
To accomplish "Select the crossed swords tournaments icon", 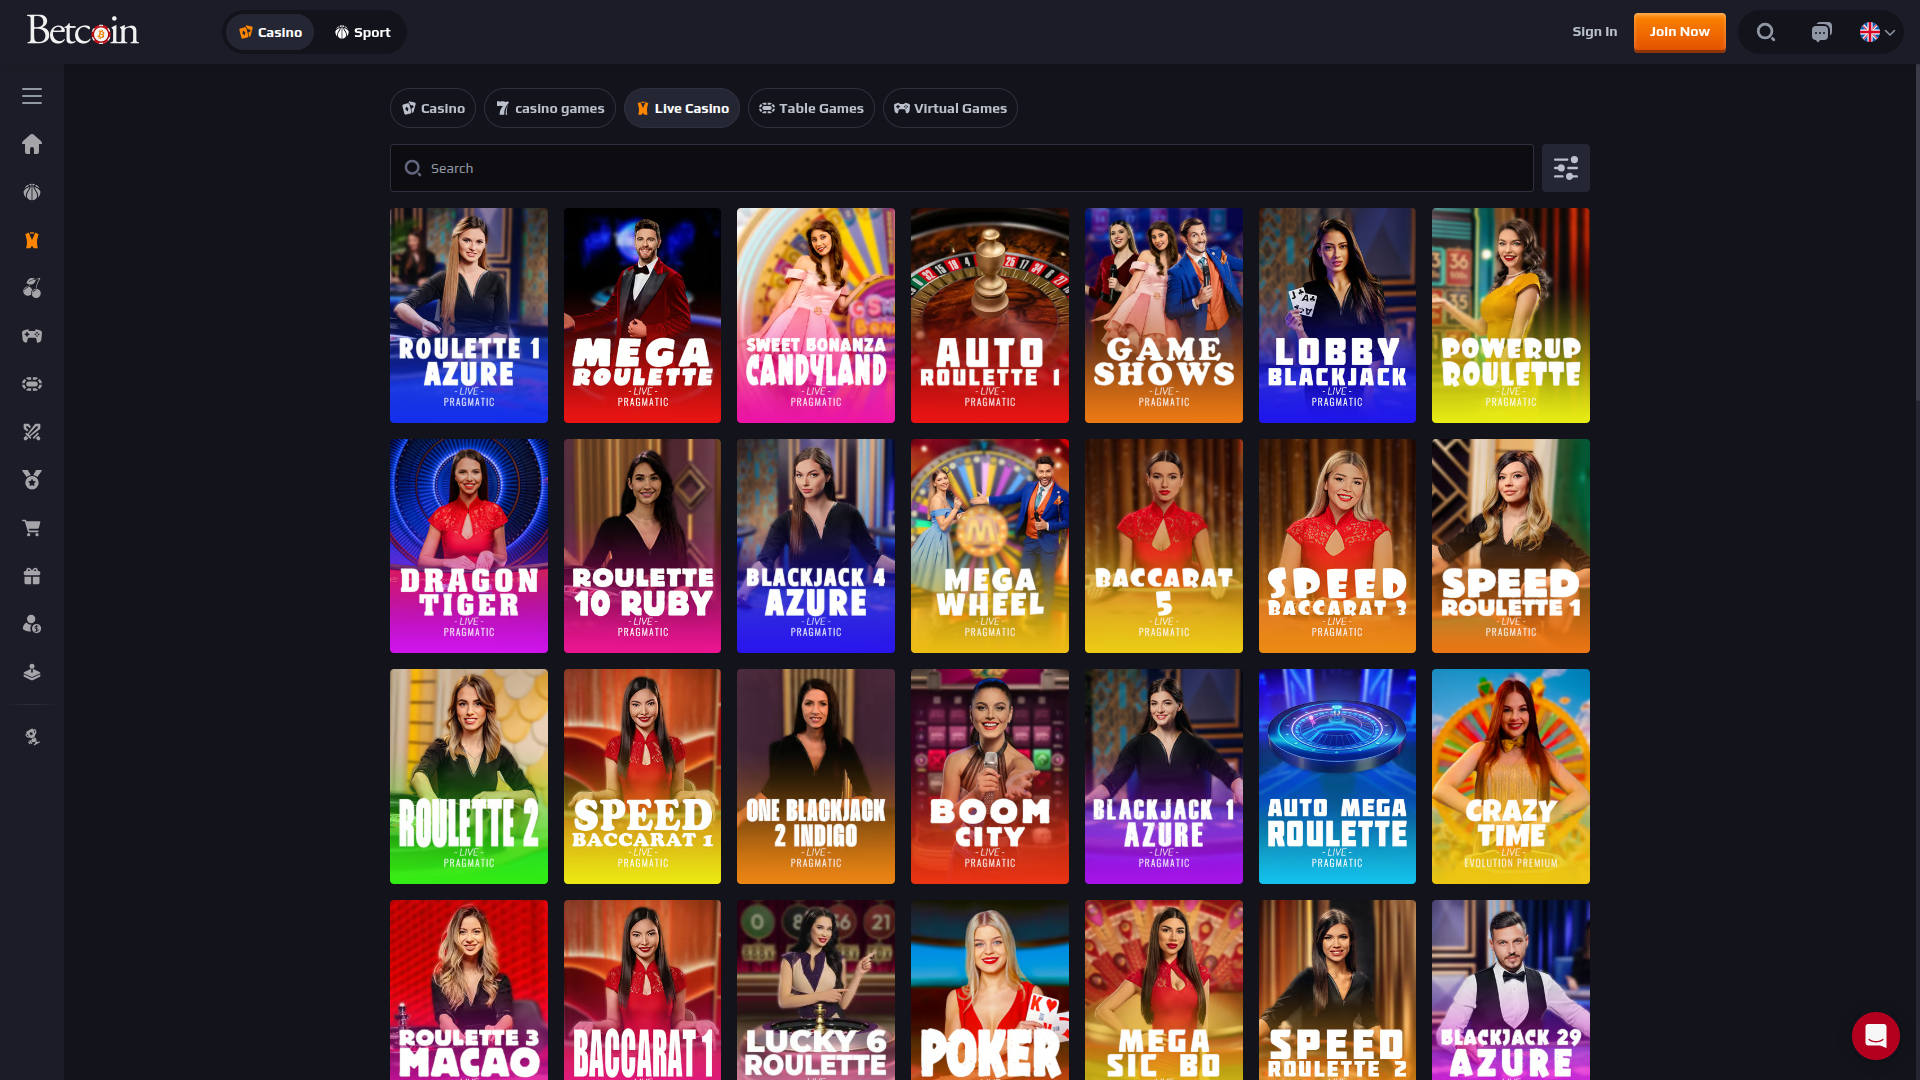I will pos(31,432).
